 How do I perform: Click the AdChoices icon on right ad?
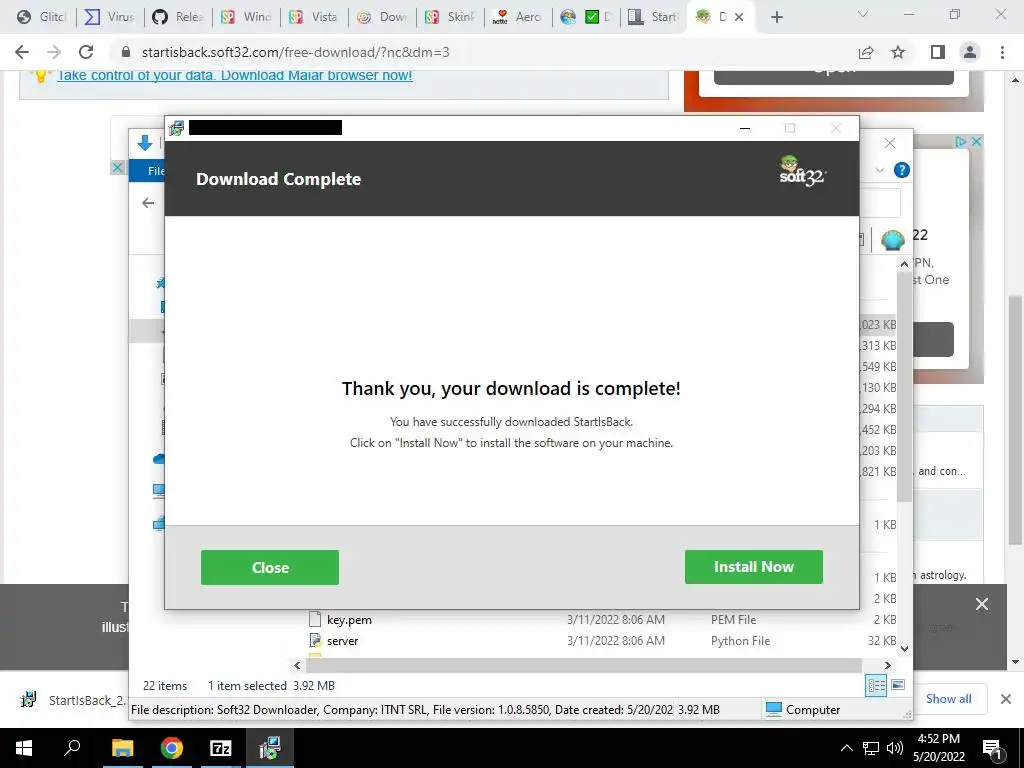click(x=961, y=141)
